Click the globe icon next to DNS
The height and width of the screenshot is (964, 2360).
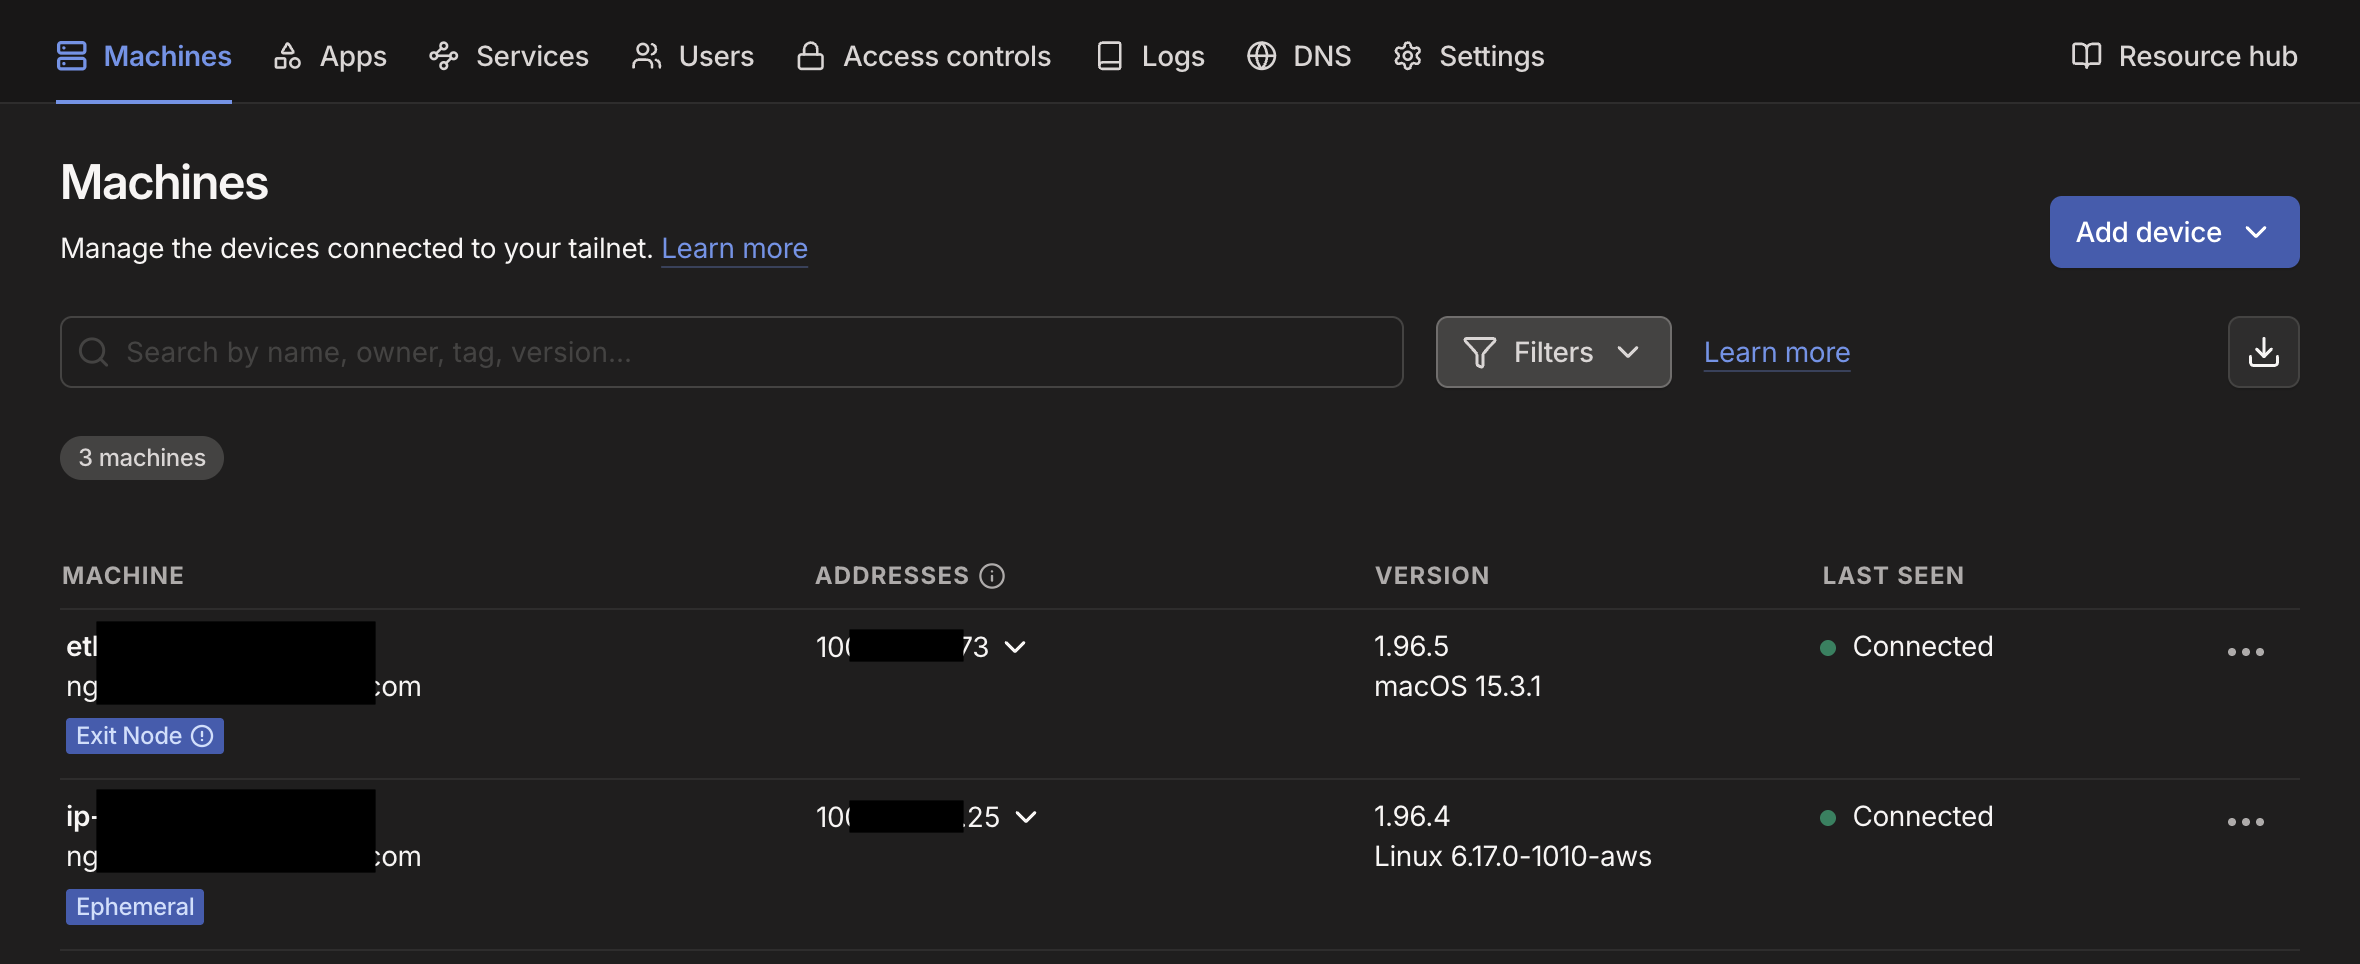(x=1261, y=56)
